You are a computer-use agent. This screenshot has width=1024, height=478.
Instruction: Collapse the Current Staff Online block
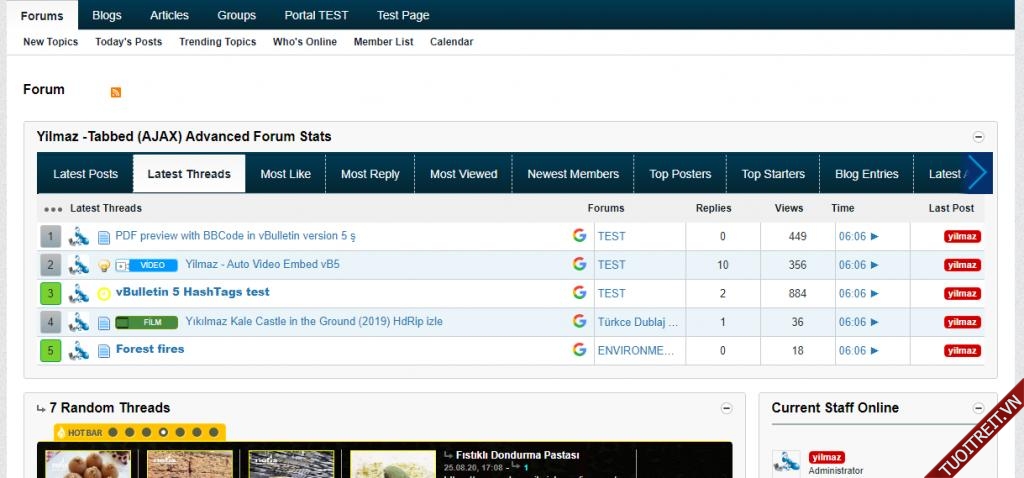(979, 408)
